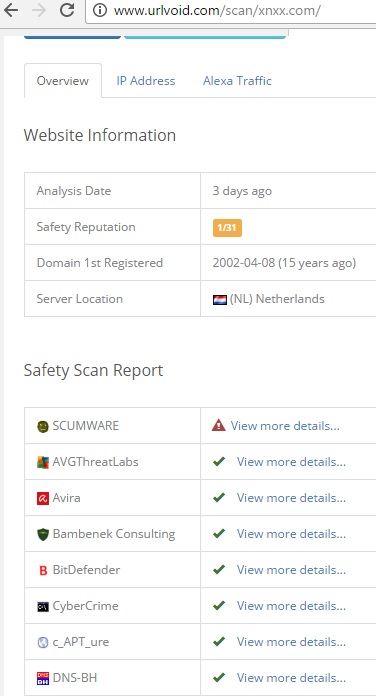This screenshot has height=696, width=376.
Task: Click the AVGThreatLabs logo icon
Action: tap(43, 463)
